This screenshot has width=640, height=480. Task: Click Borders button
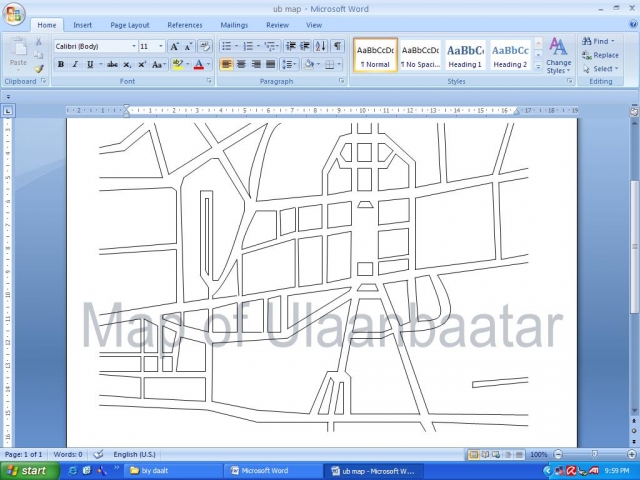(x=330, y=64)
